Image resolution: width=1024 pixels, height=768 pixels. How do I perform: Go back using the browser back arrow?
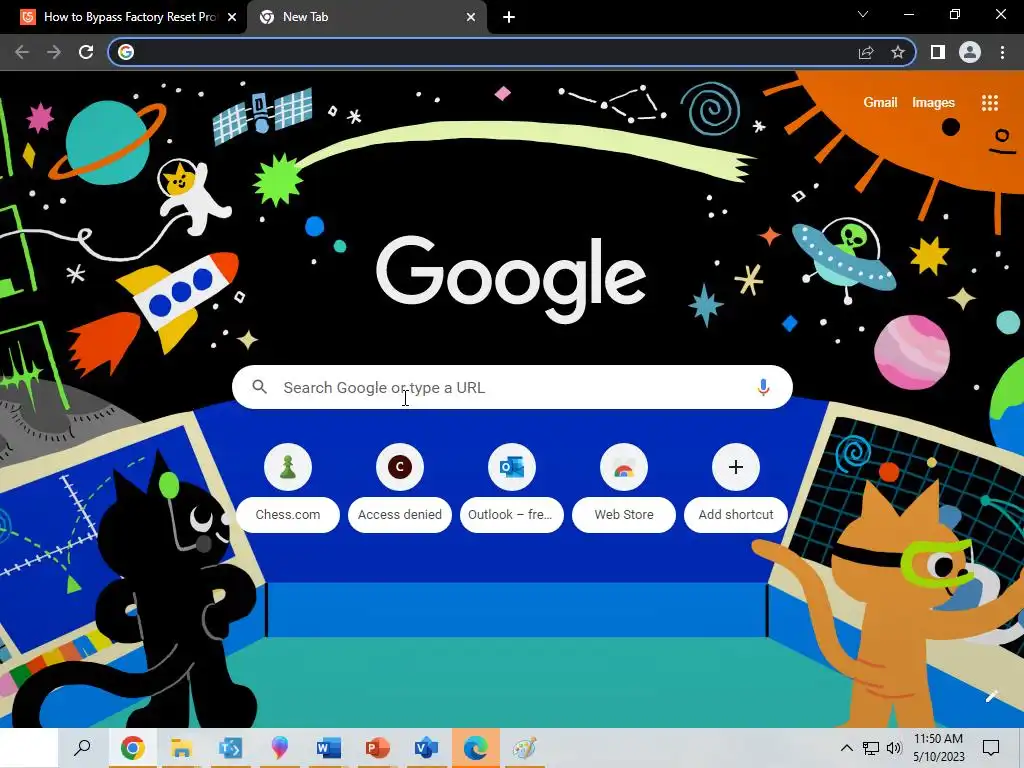(22, 52)
